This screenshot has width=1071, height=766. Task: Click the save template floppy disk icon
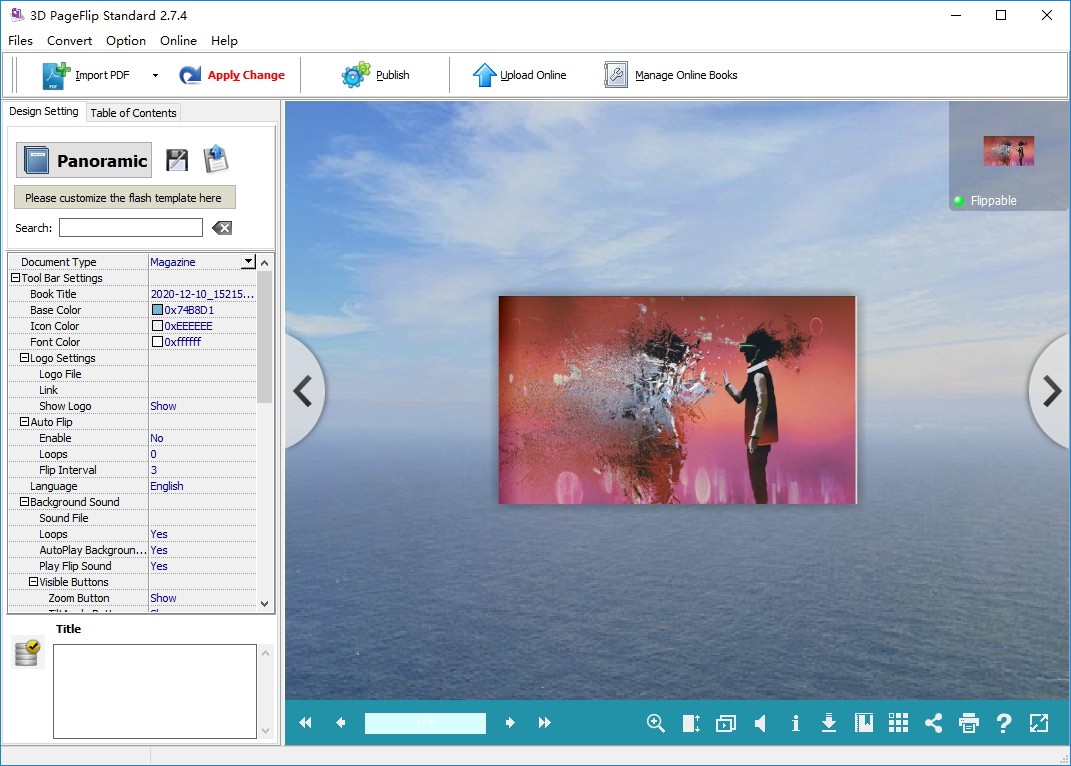177,160
